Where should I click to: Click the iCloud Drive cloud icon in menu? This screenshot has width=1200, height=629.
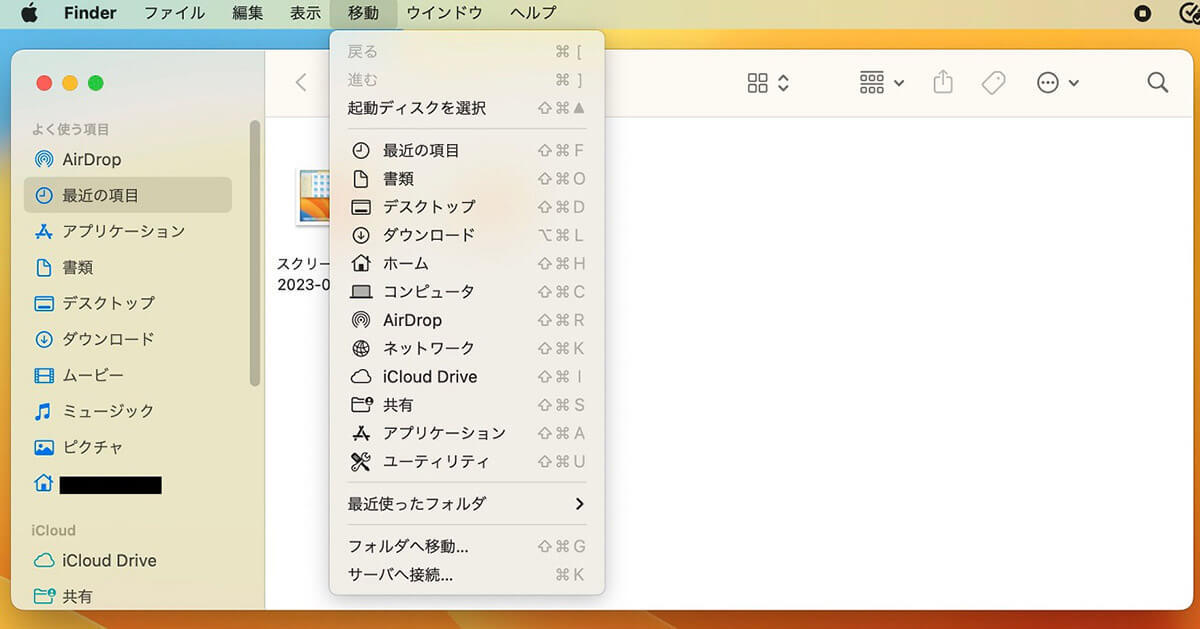pyautogui.click(x=361, y=377)
